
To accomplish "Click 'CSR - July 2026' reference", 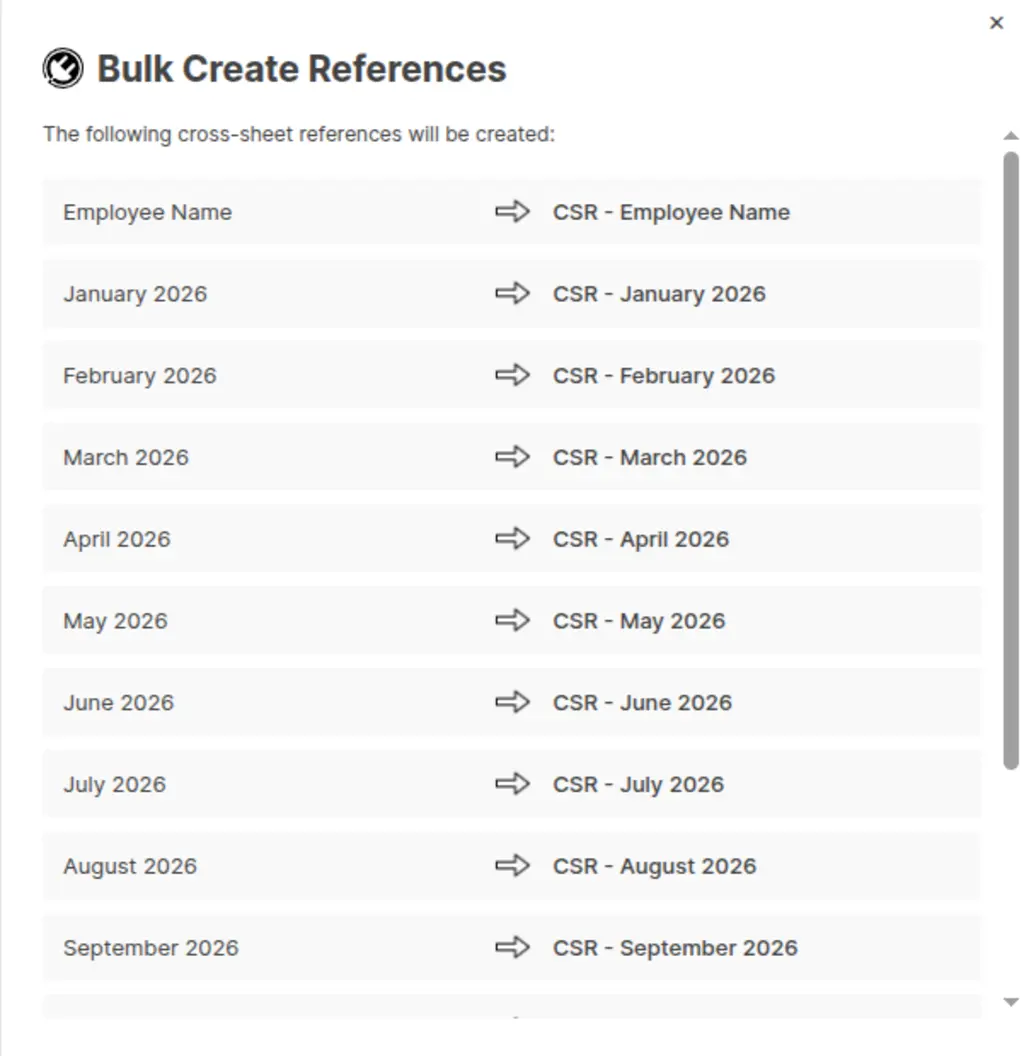I will click(x=639, y=785).
